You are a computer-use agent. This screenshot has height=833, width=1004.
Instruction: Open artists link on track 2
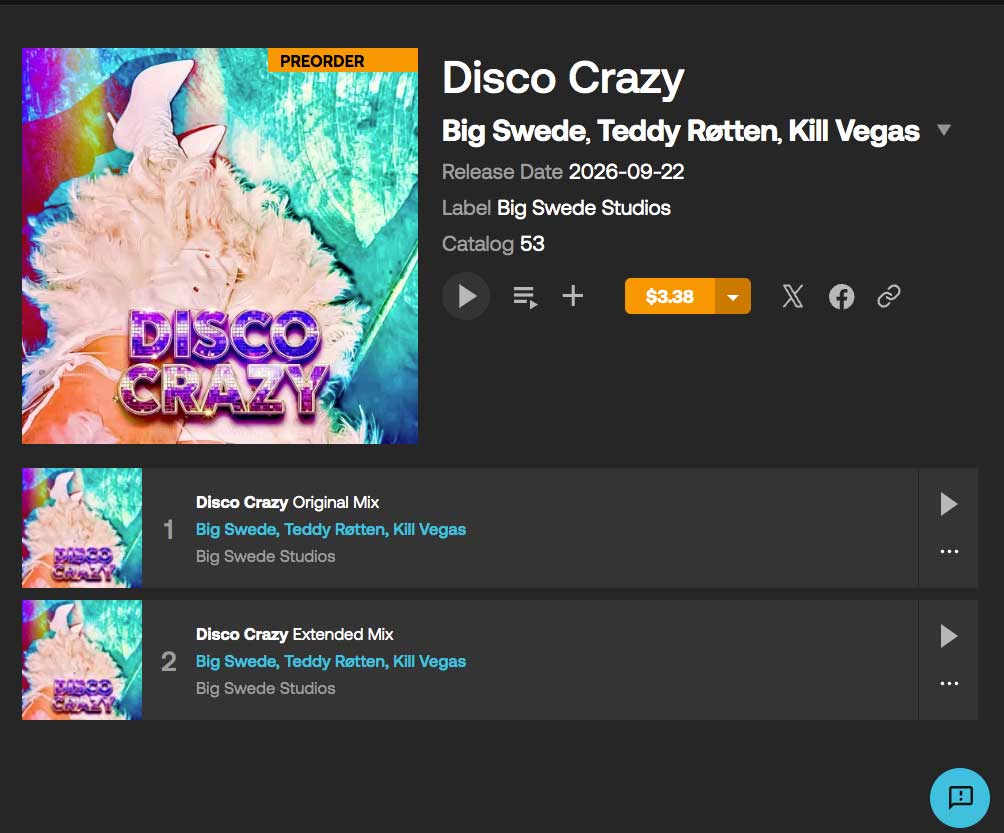(331, 661)
